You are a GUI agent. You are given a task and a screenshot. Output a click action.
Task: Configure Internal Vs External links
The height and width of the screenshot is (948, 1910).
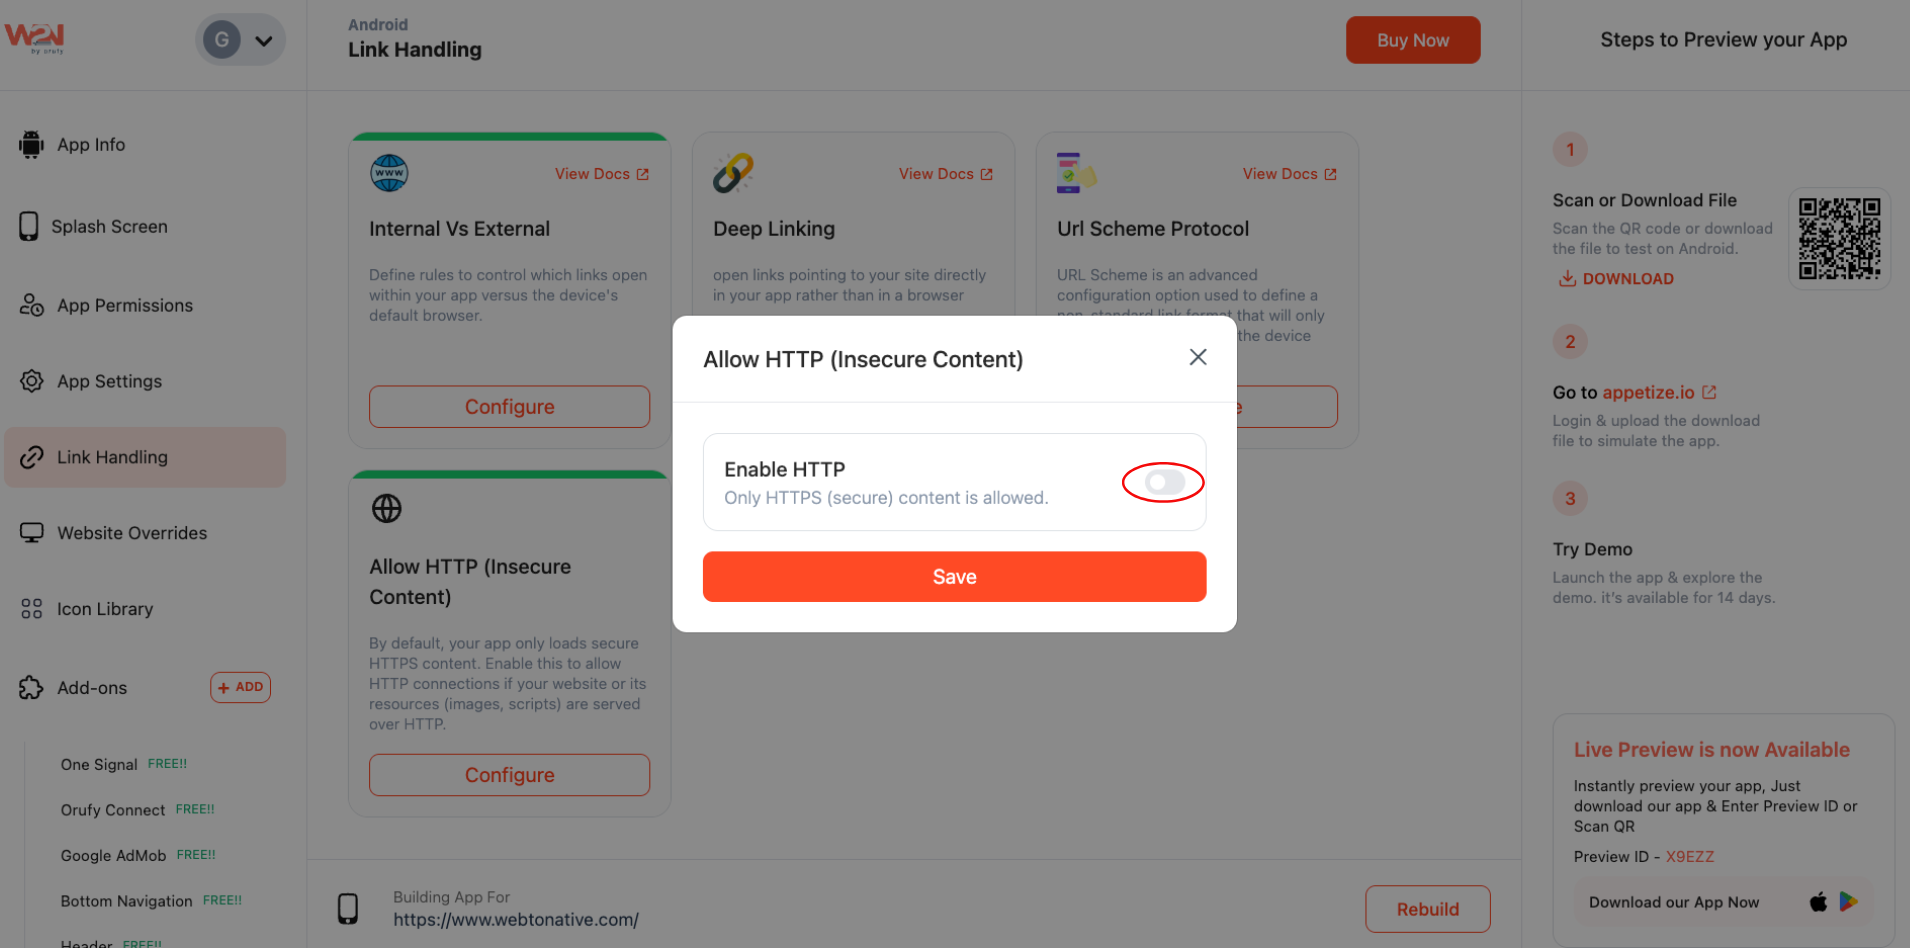(509, 407)
